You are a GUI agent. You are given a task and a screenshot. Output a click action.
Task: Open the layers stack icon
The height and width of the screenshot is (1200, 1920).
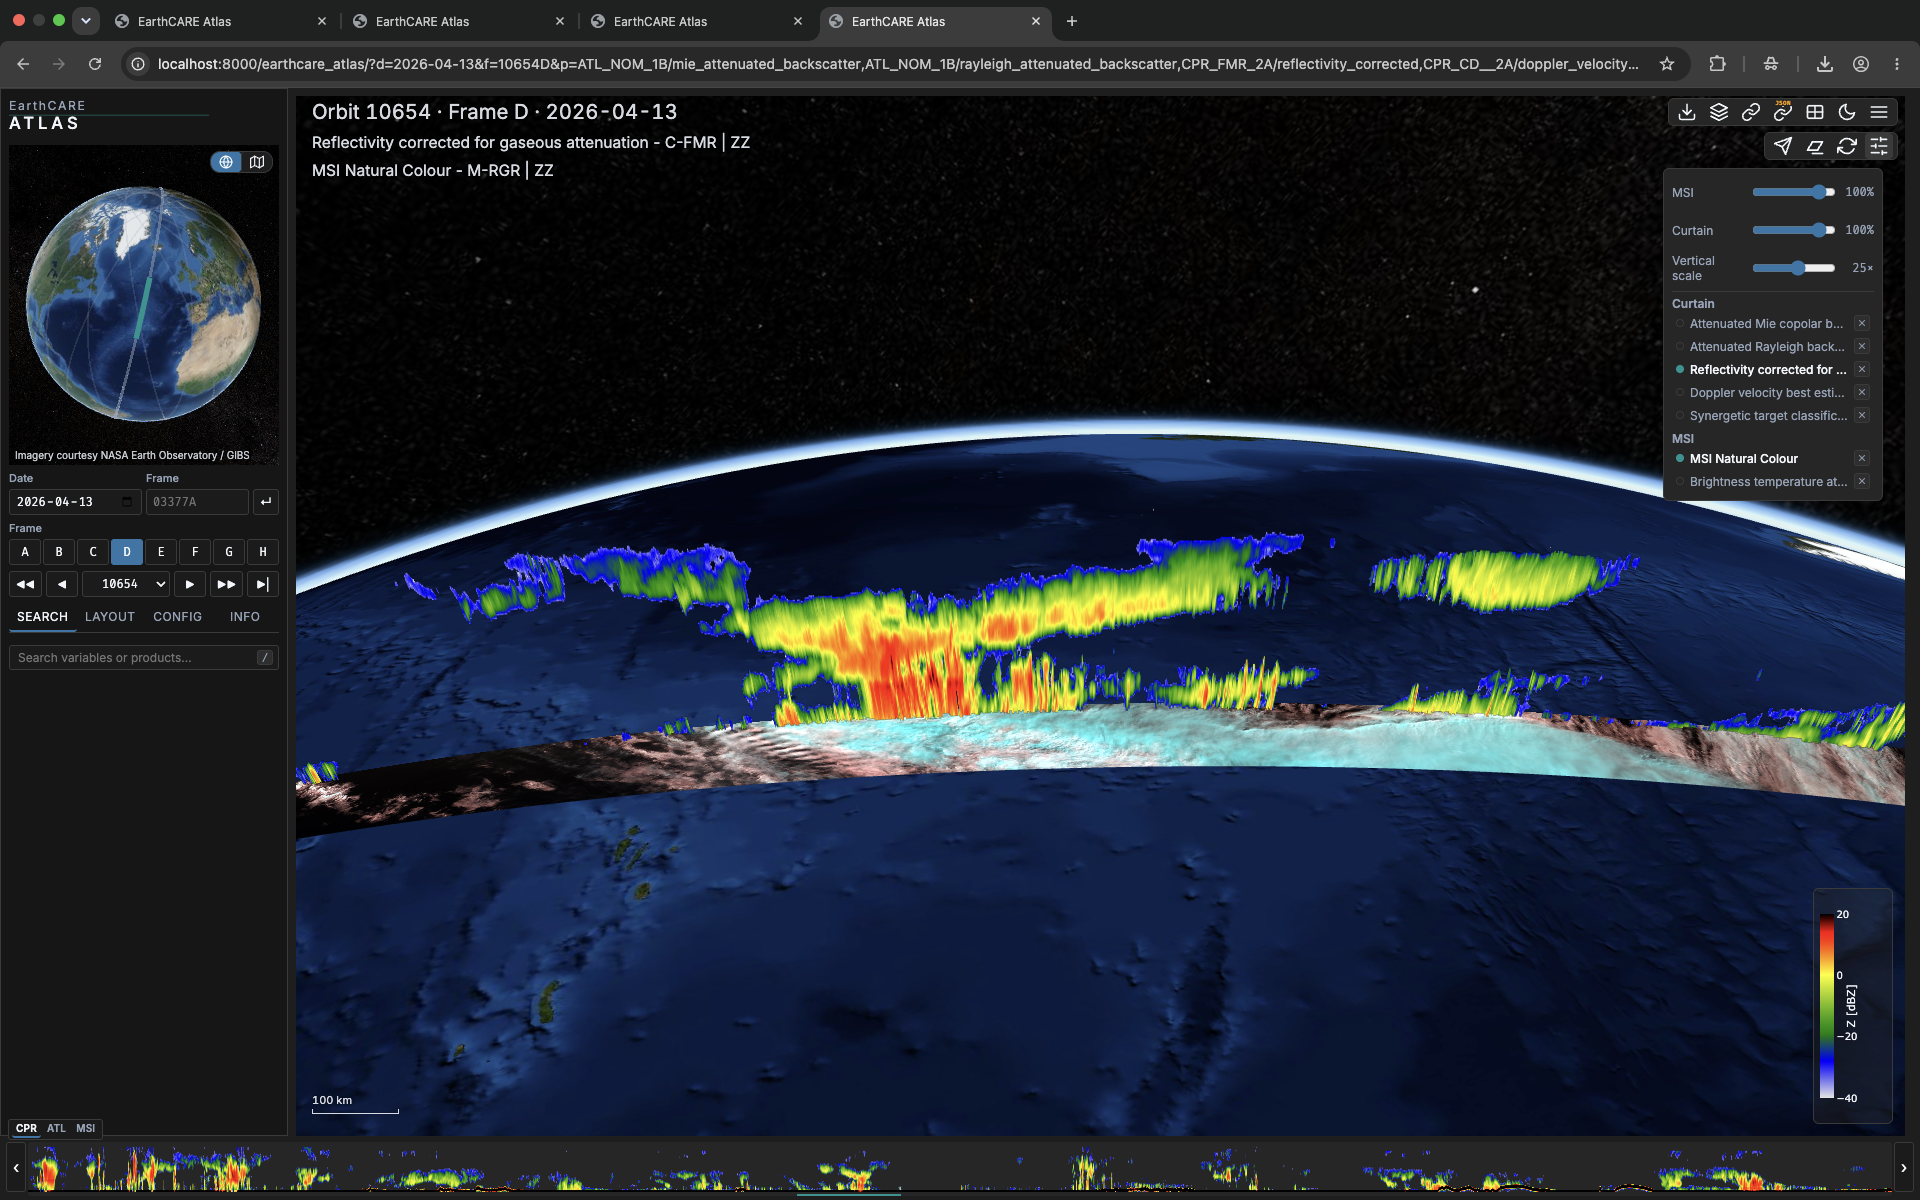pos(1719,112)
